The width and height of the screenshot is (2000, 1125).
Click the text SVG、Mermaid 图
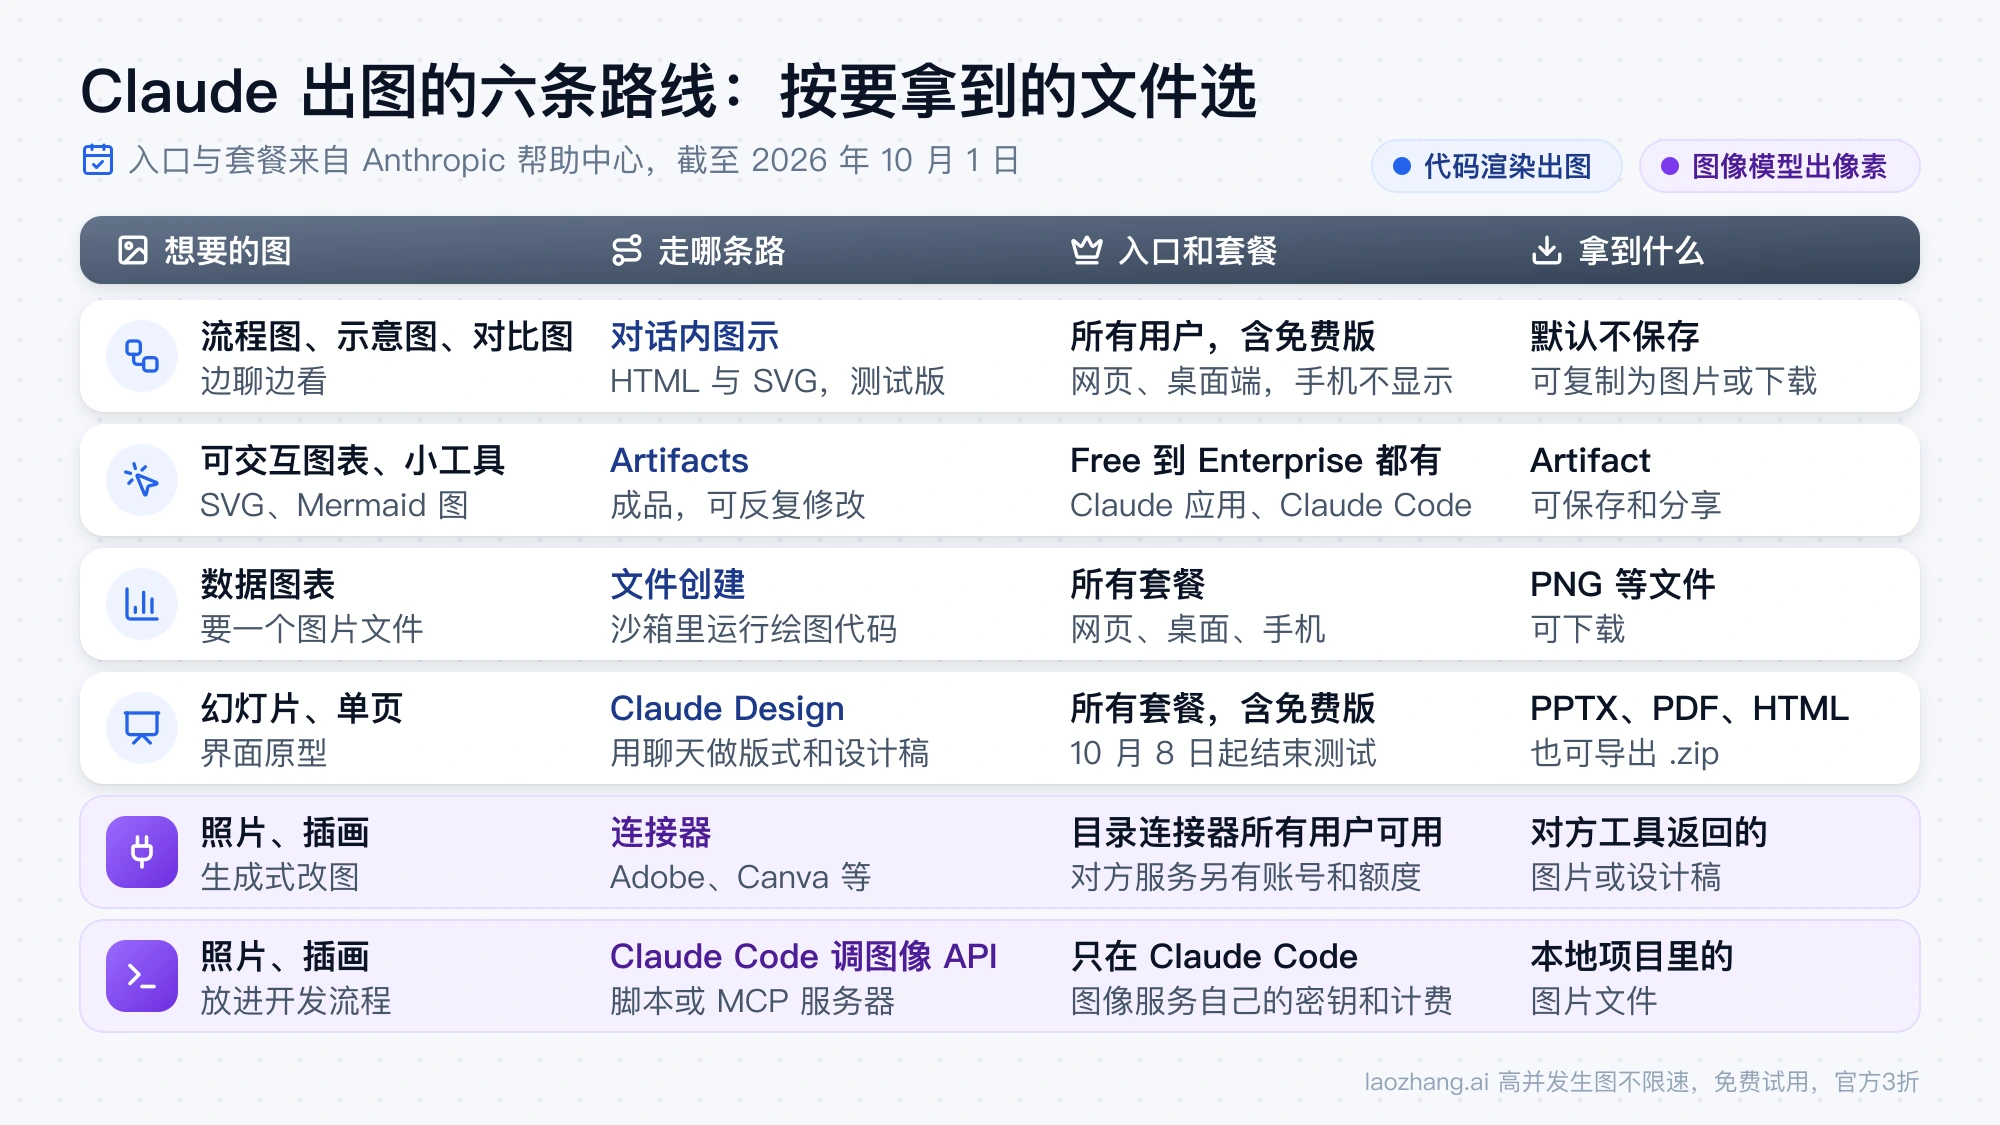click(x=335, y=505)
